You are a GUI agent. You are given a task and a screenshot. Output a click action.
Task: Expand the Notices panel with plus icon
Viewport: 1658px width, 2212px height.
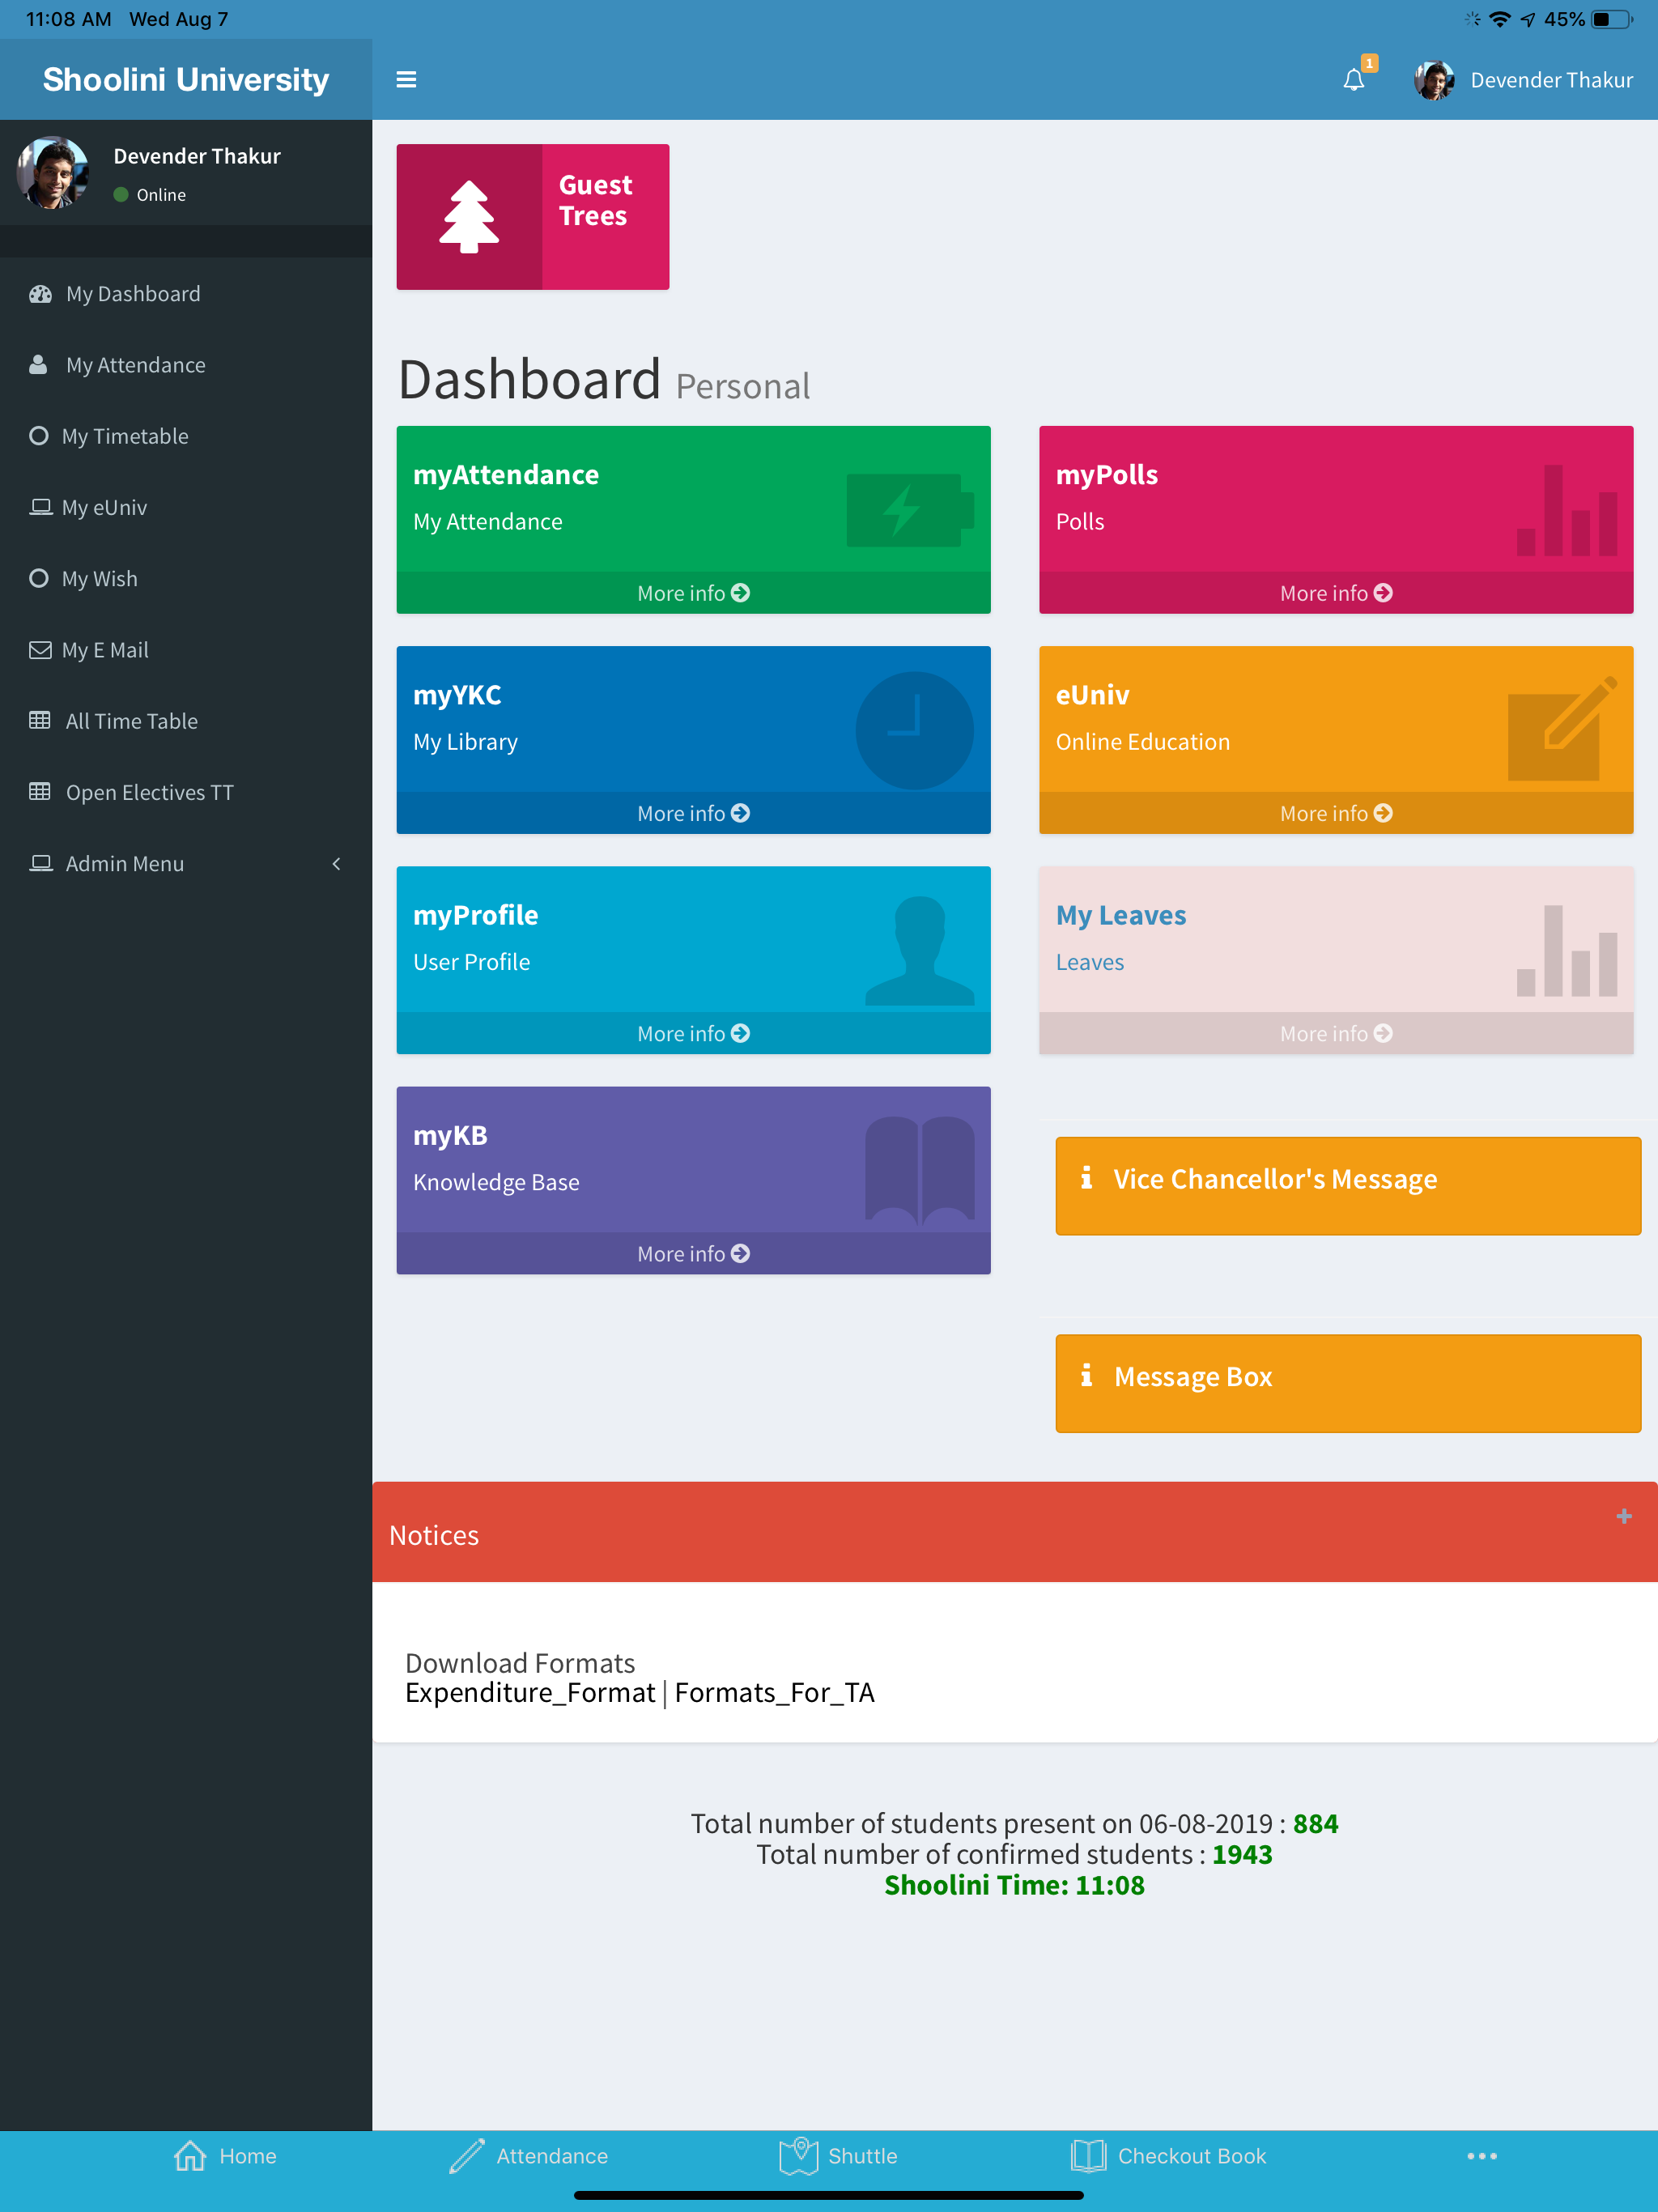(x=1624, y=1517)
